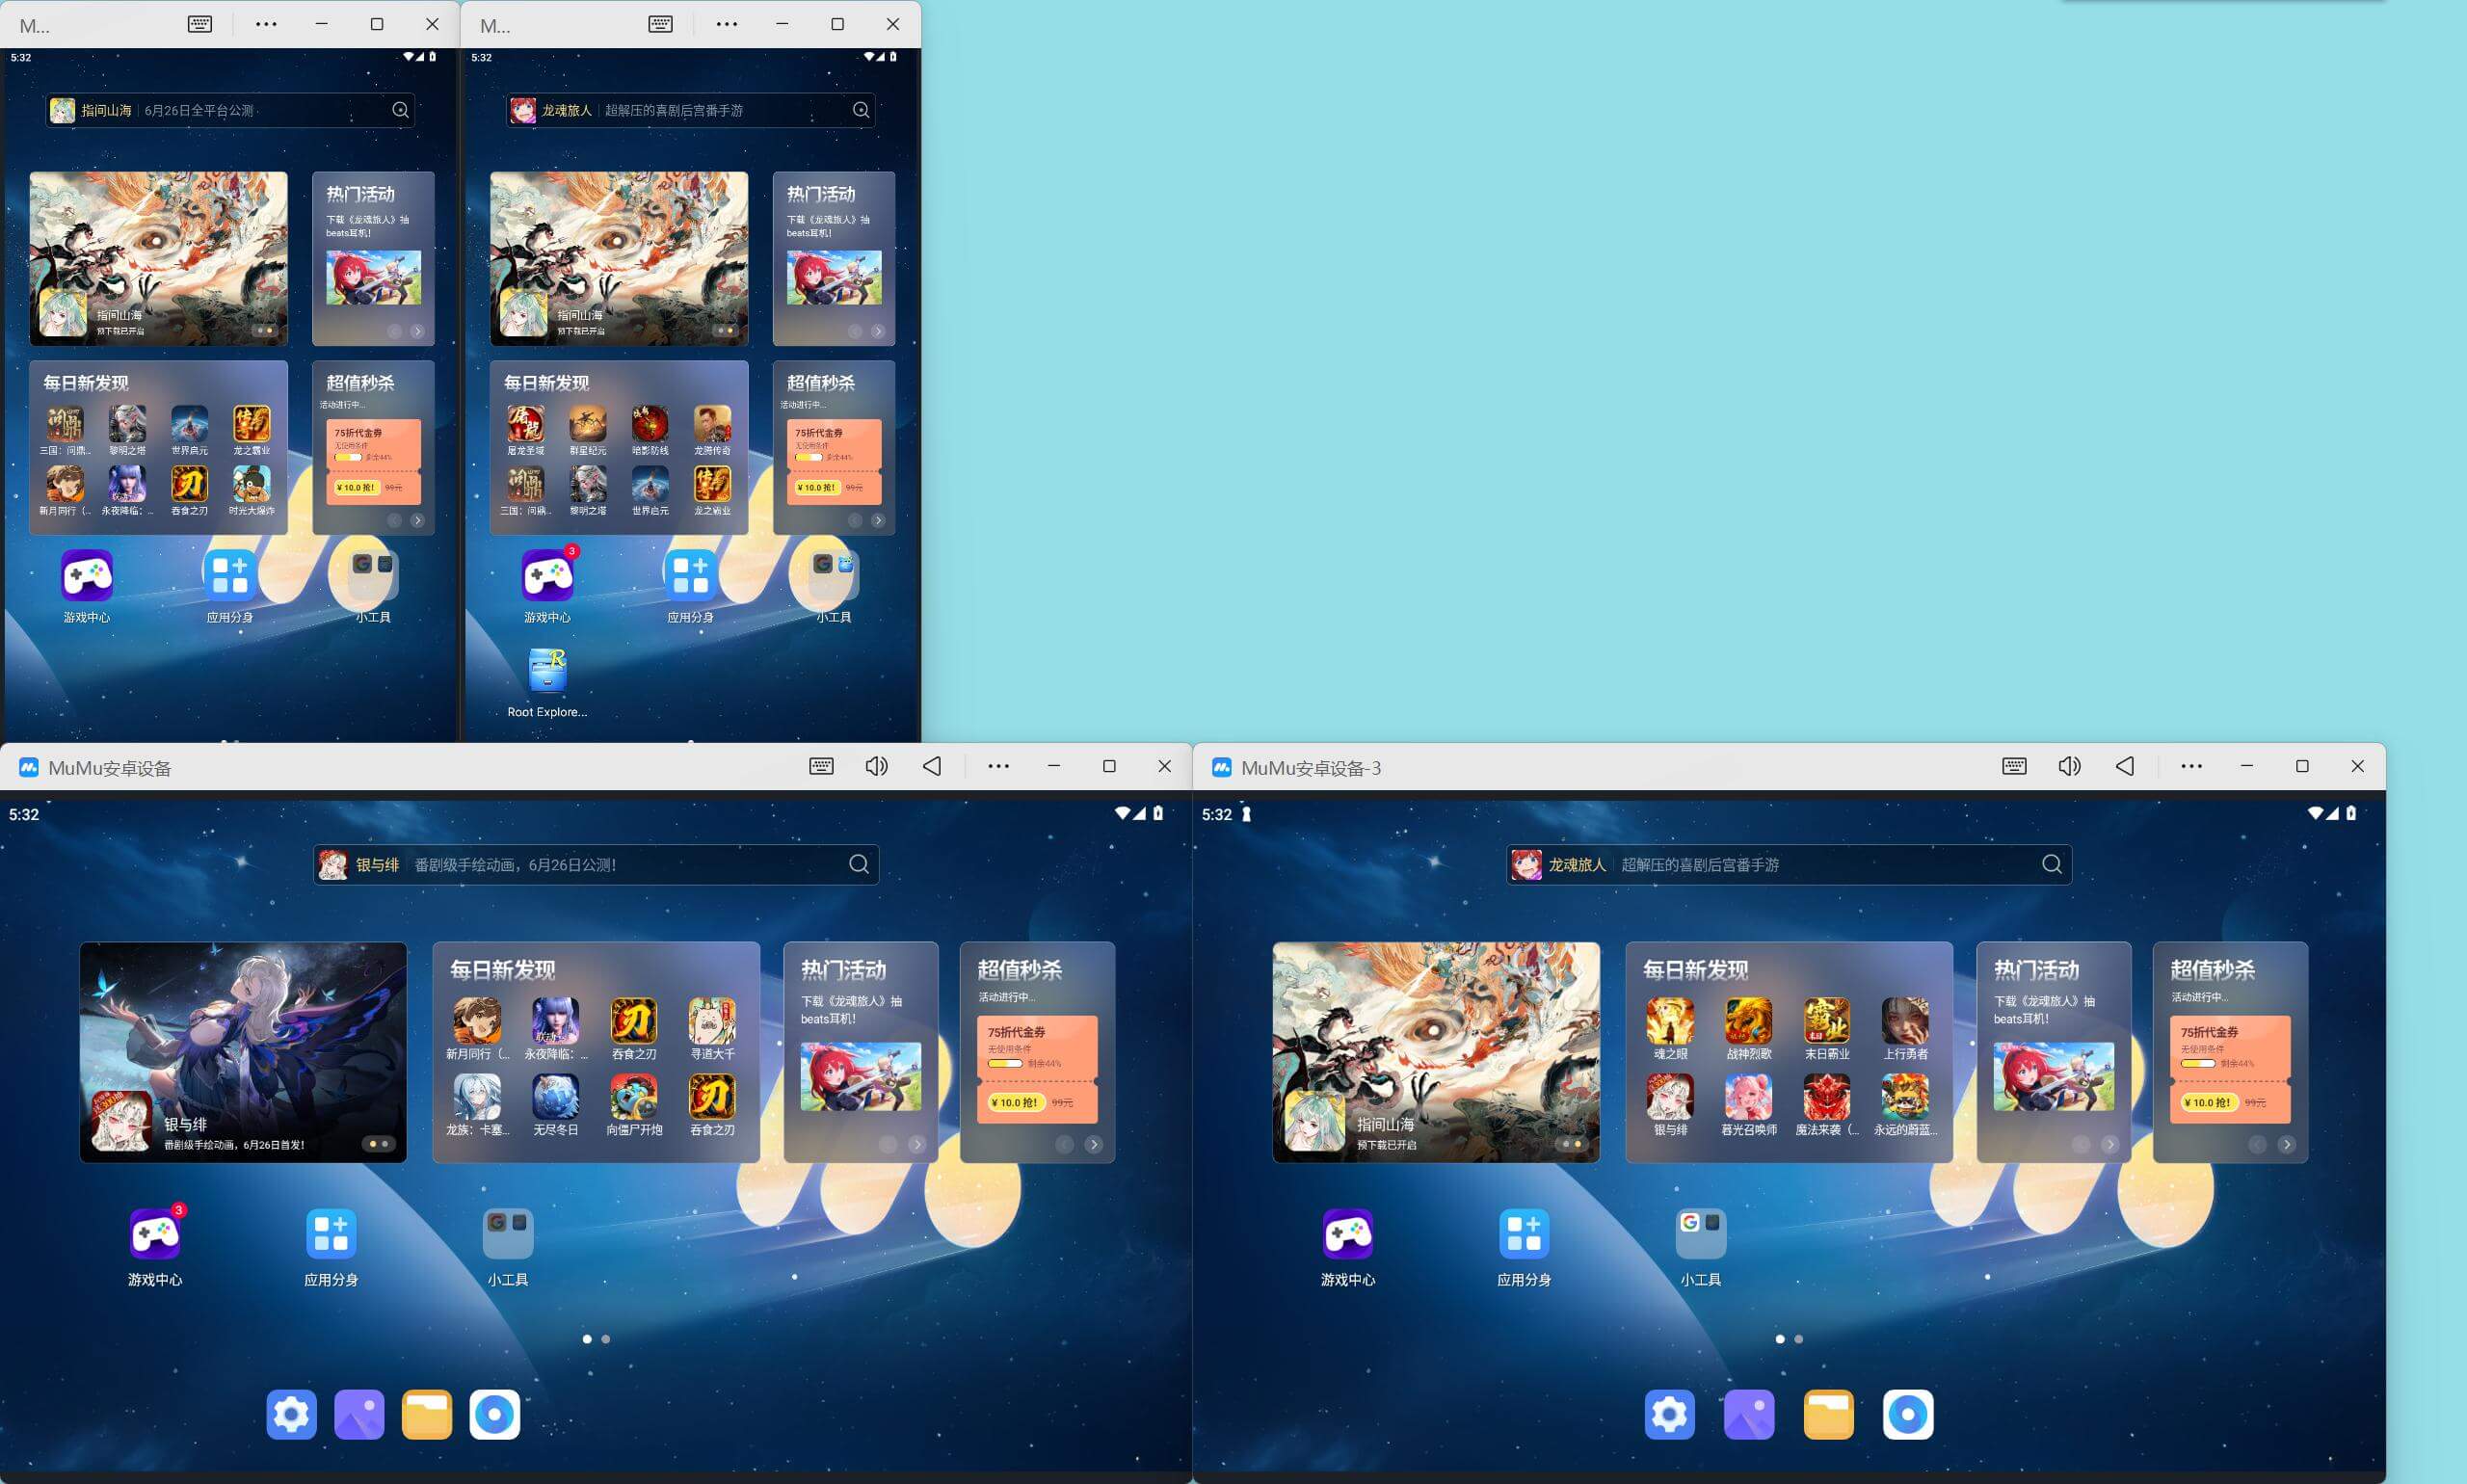
Task: Click search magnifier in MuMu安卓设备 search bar
Action: point(858,865)
